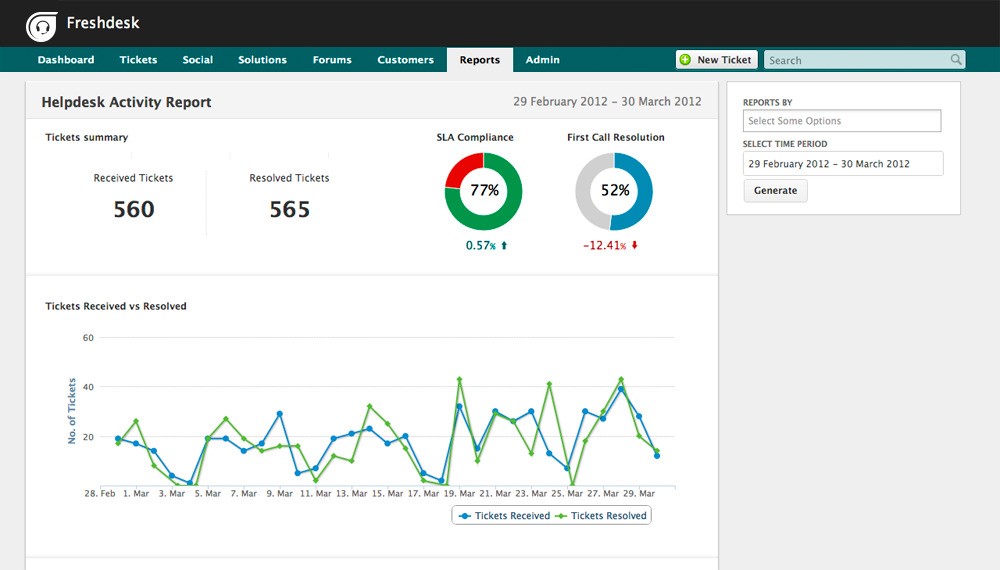1000x570 pixels.
Task: Open the Reports By options dropdown
Action: 842,121
